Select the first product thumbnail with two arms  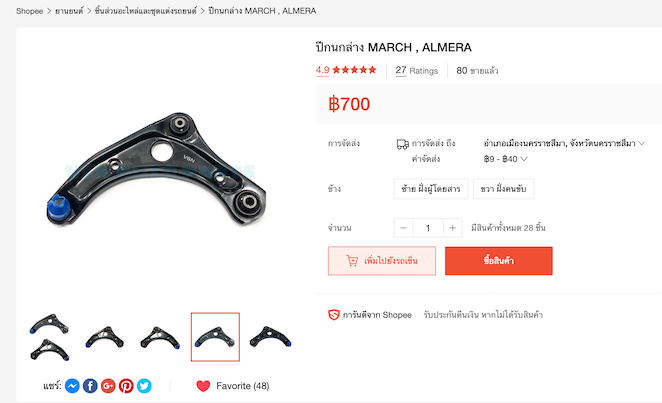(49, 337)
